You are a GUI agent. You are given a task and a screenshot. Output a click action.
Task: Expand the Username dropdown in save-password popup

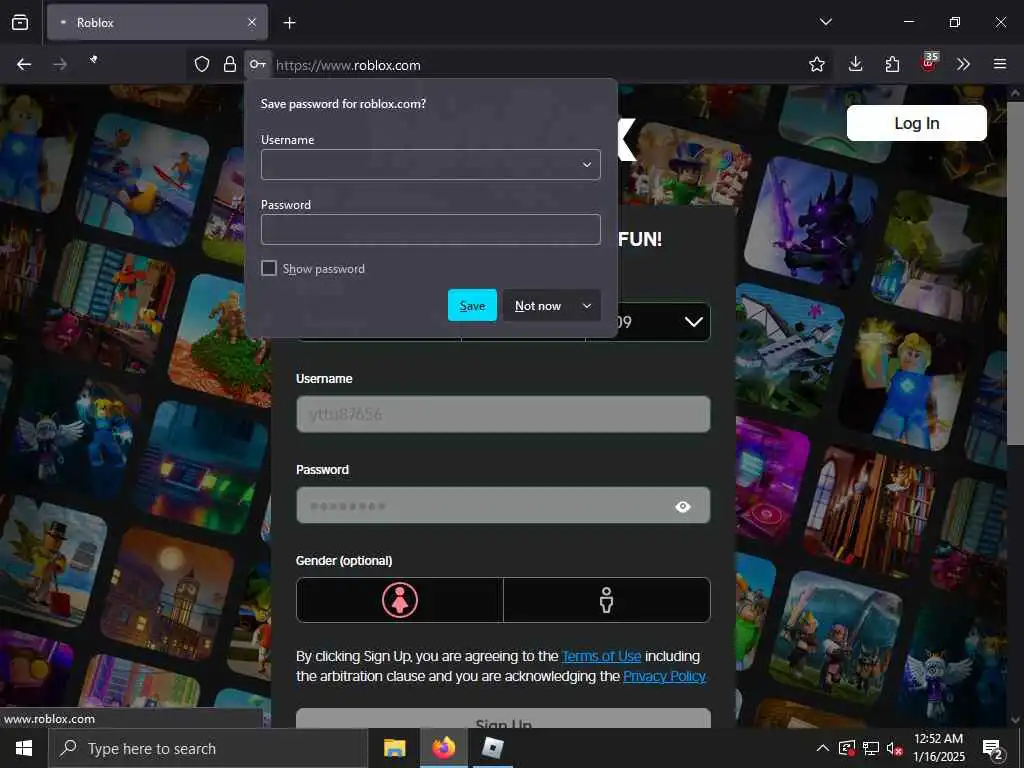(x=587, y=165)
